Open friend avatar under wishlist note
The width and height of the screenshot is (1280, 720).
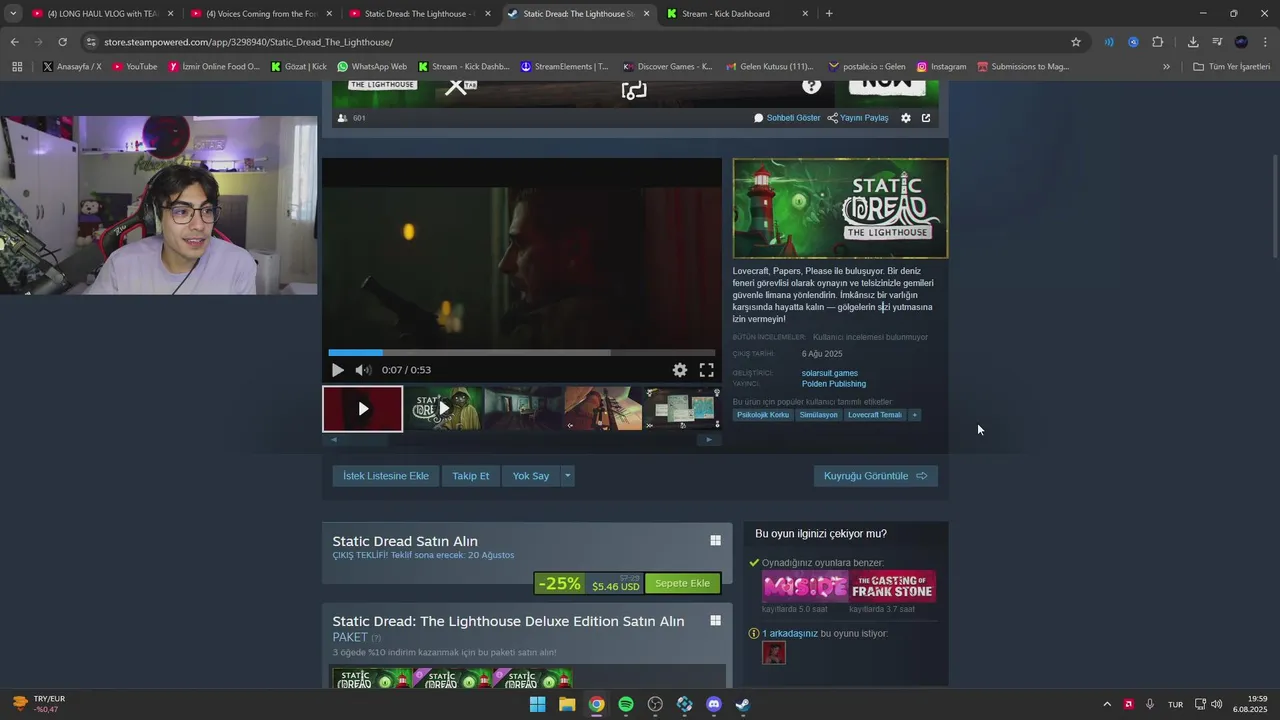point(774,653)
